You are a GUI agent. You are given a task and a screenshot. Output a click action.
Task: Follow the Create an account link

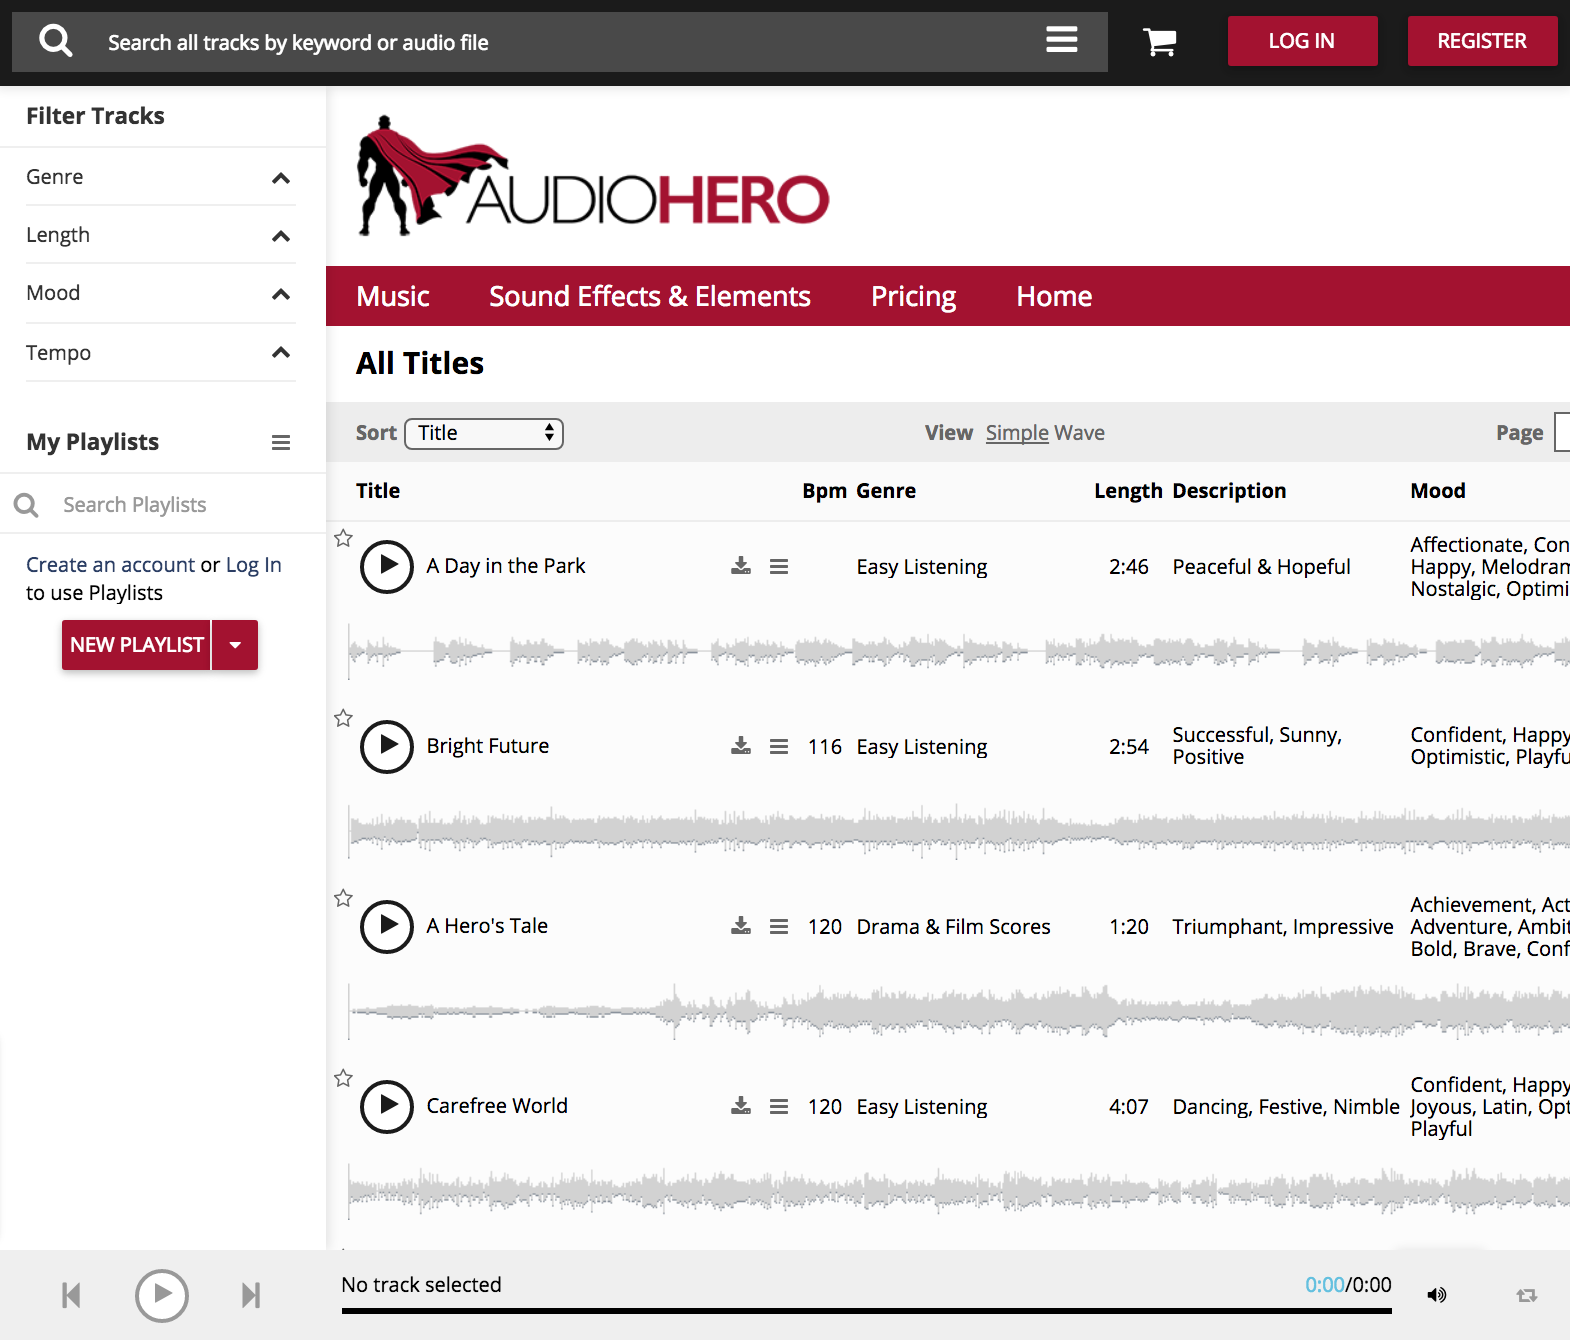[110, 565]
